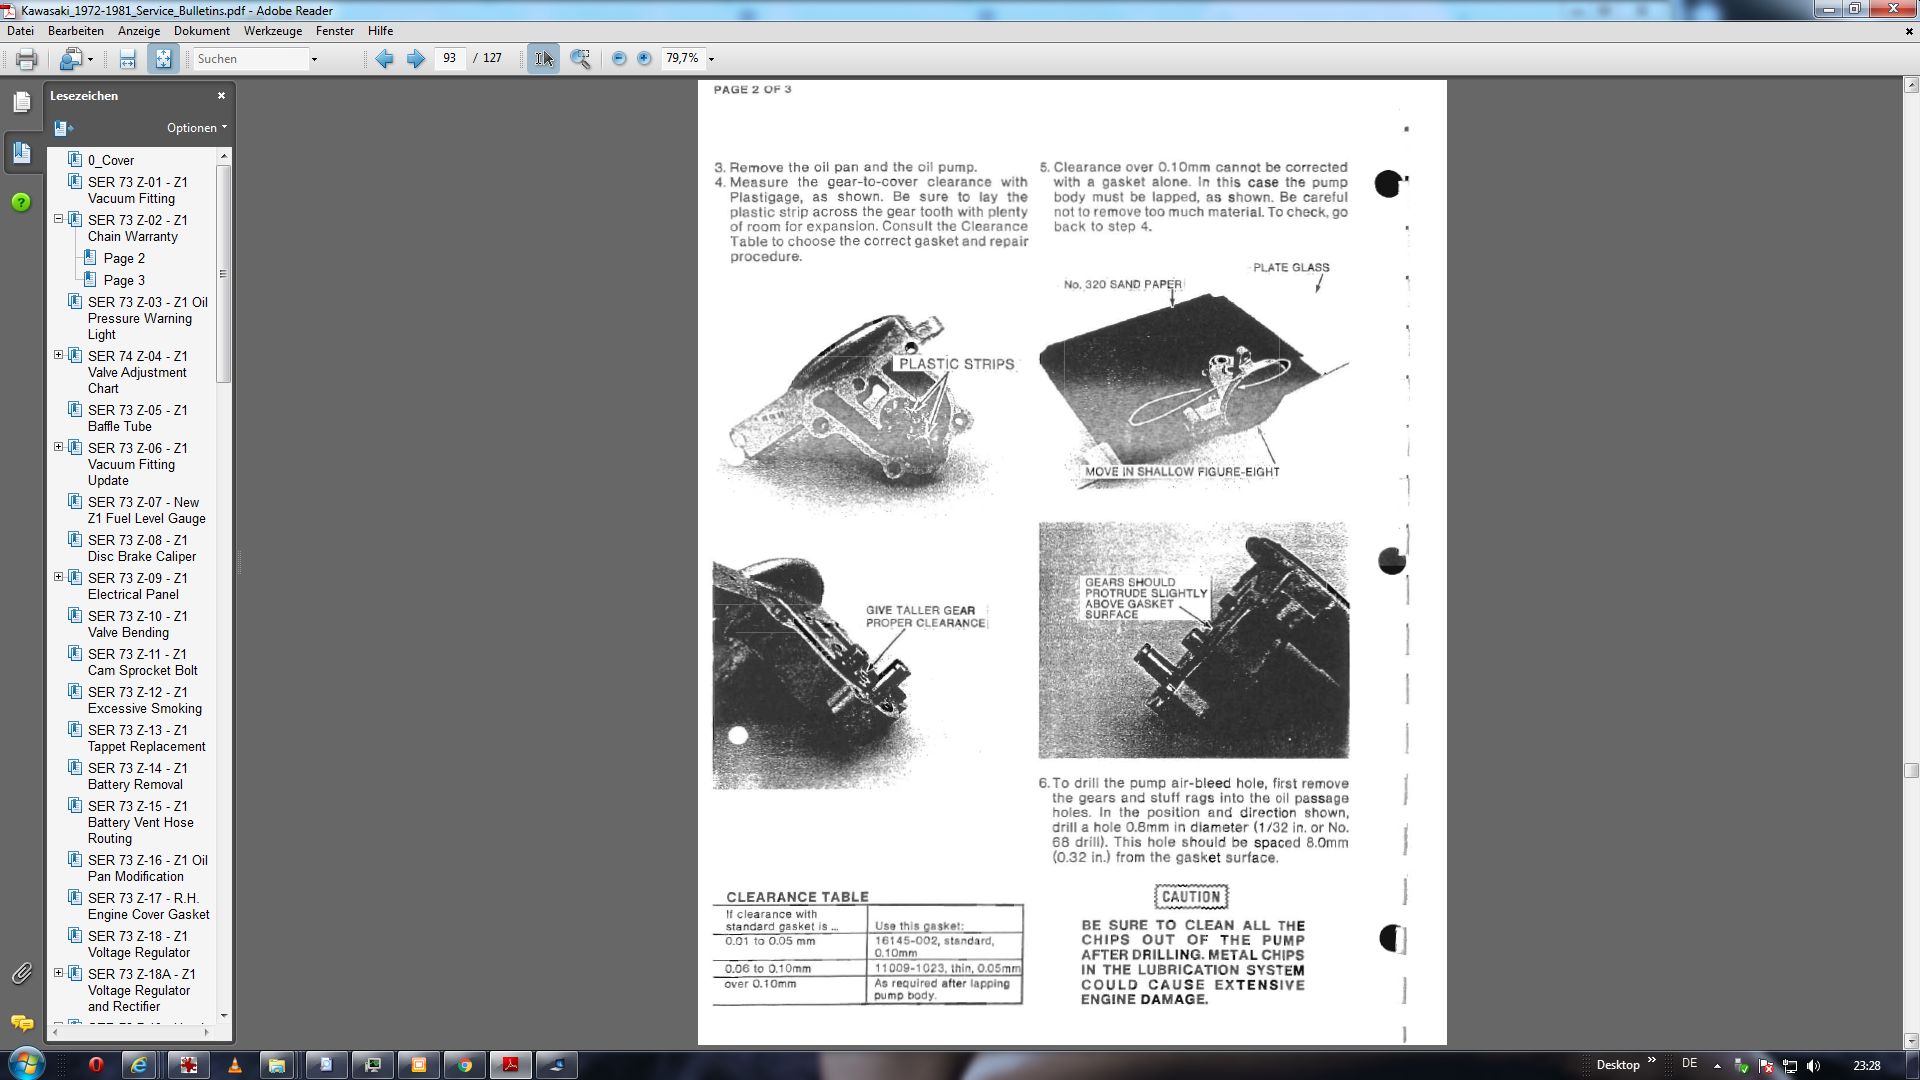Open the Anzeige menu
The height and width of the screenshot is (1080, 1920).
139,31
